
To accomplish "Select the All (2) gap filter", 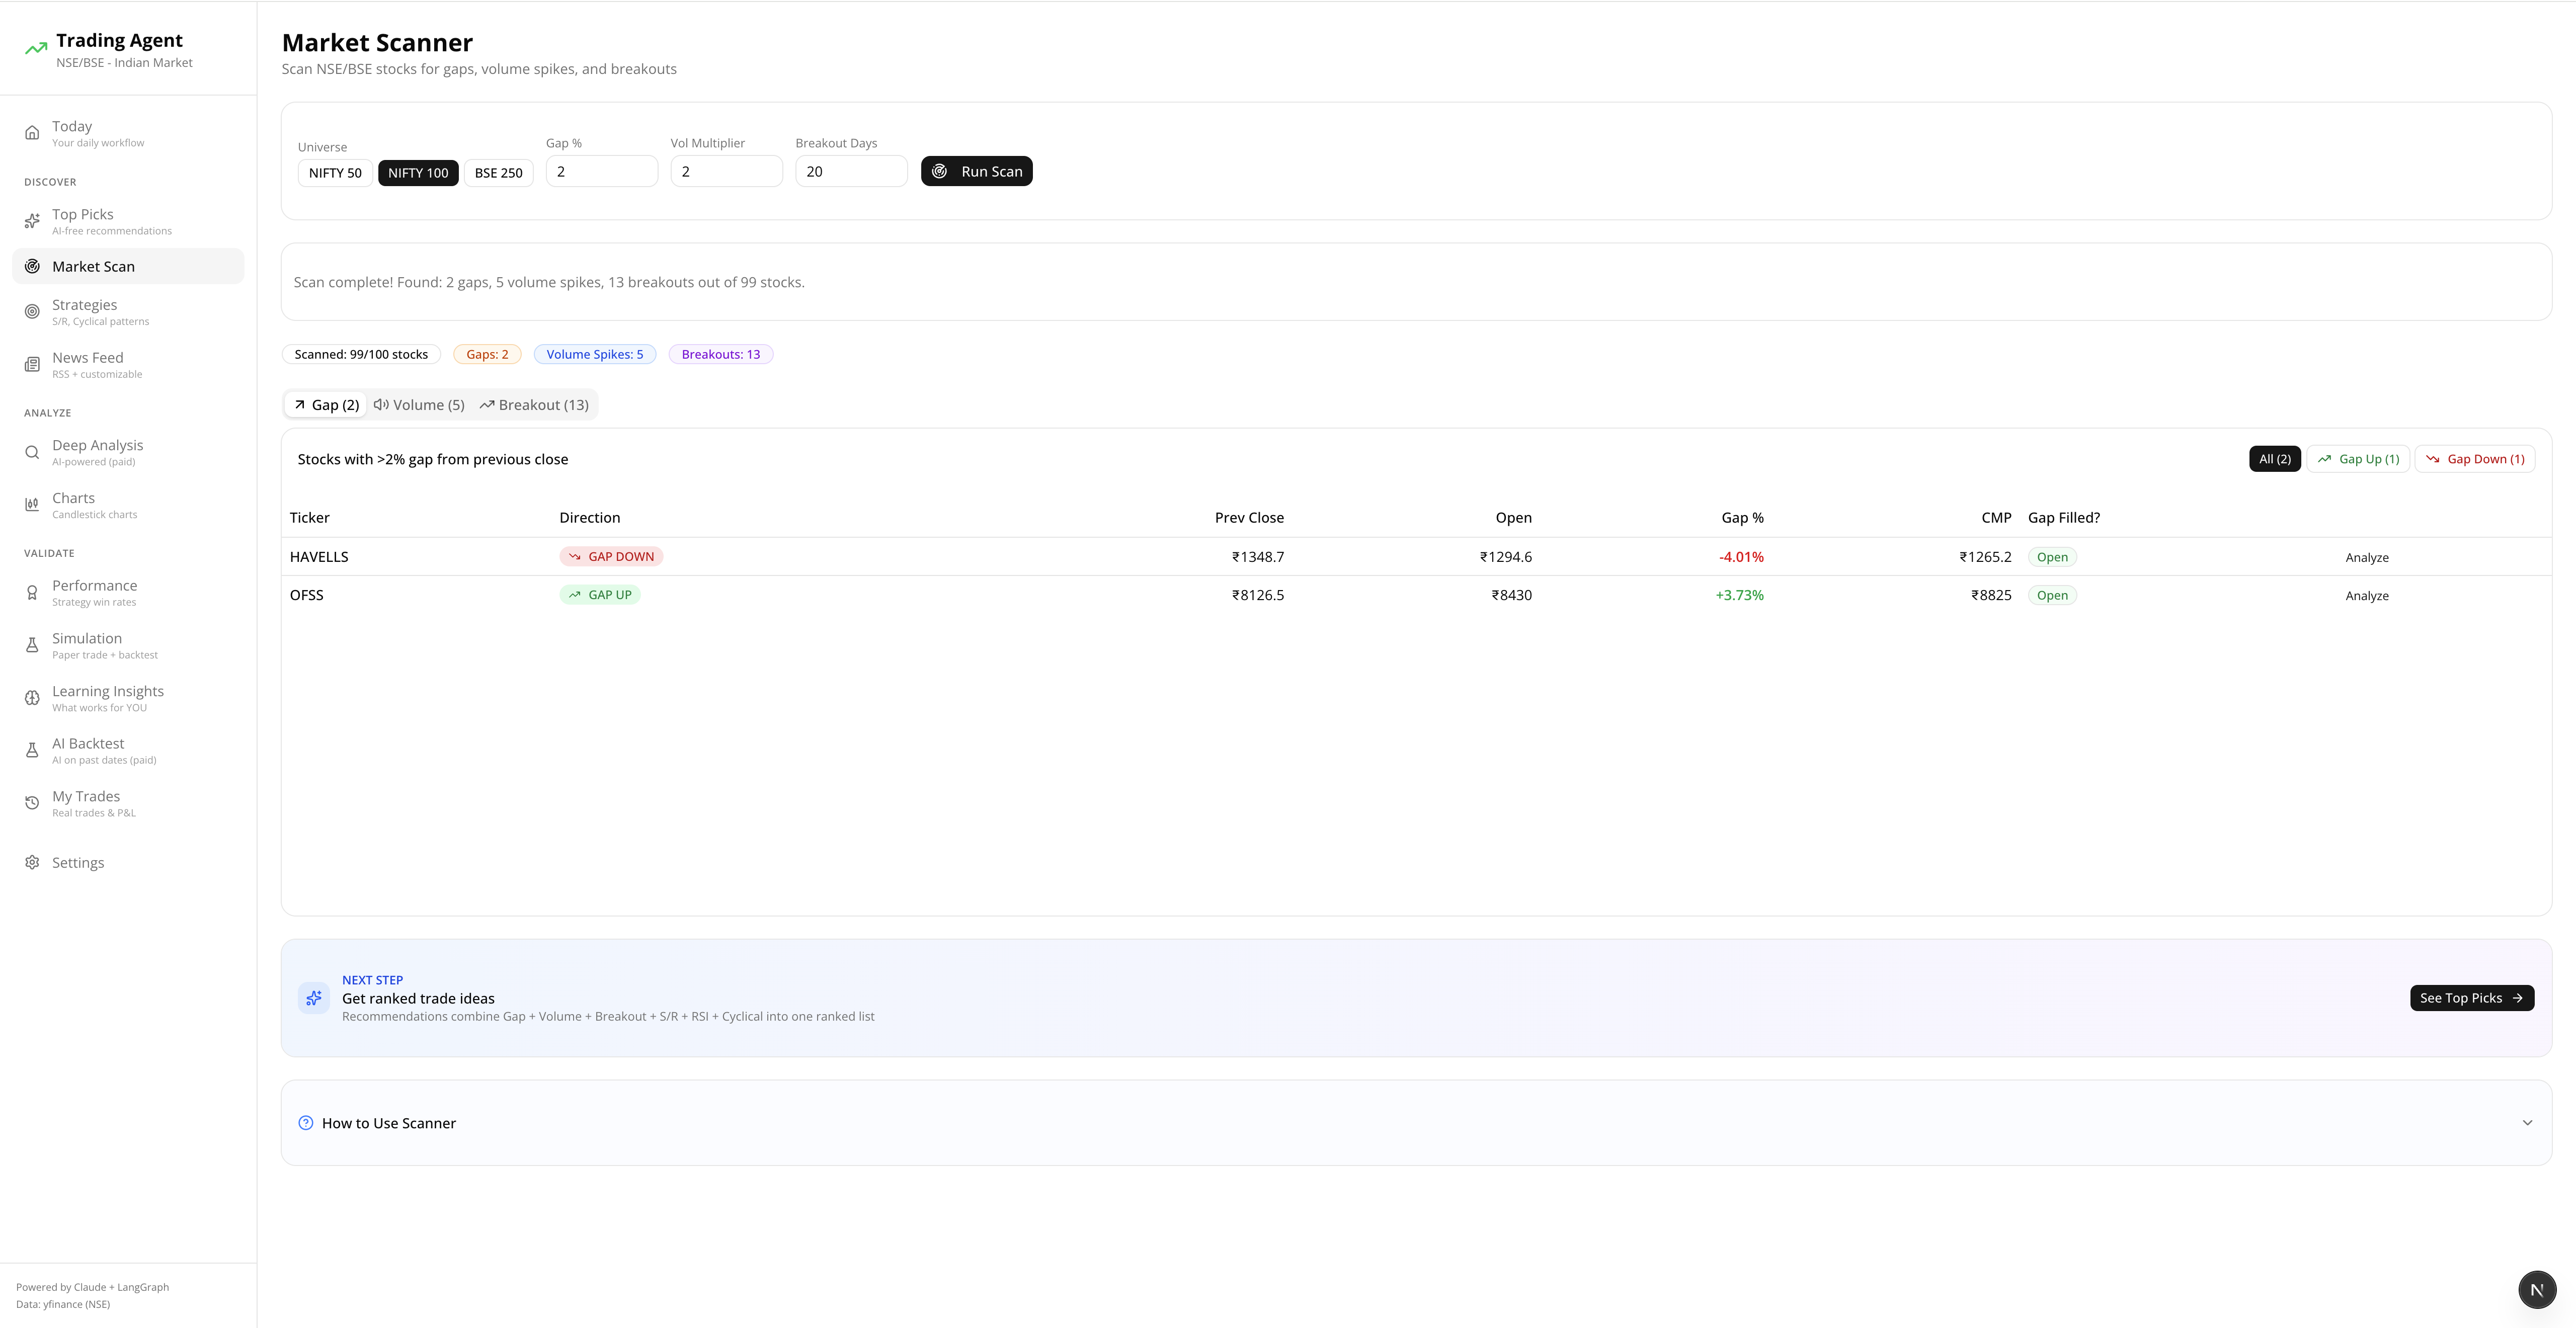I will pos(2274,458).
